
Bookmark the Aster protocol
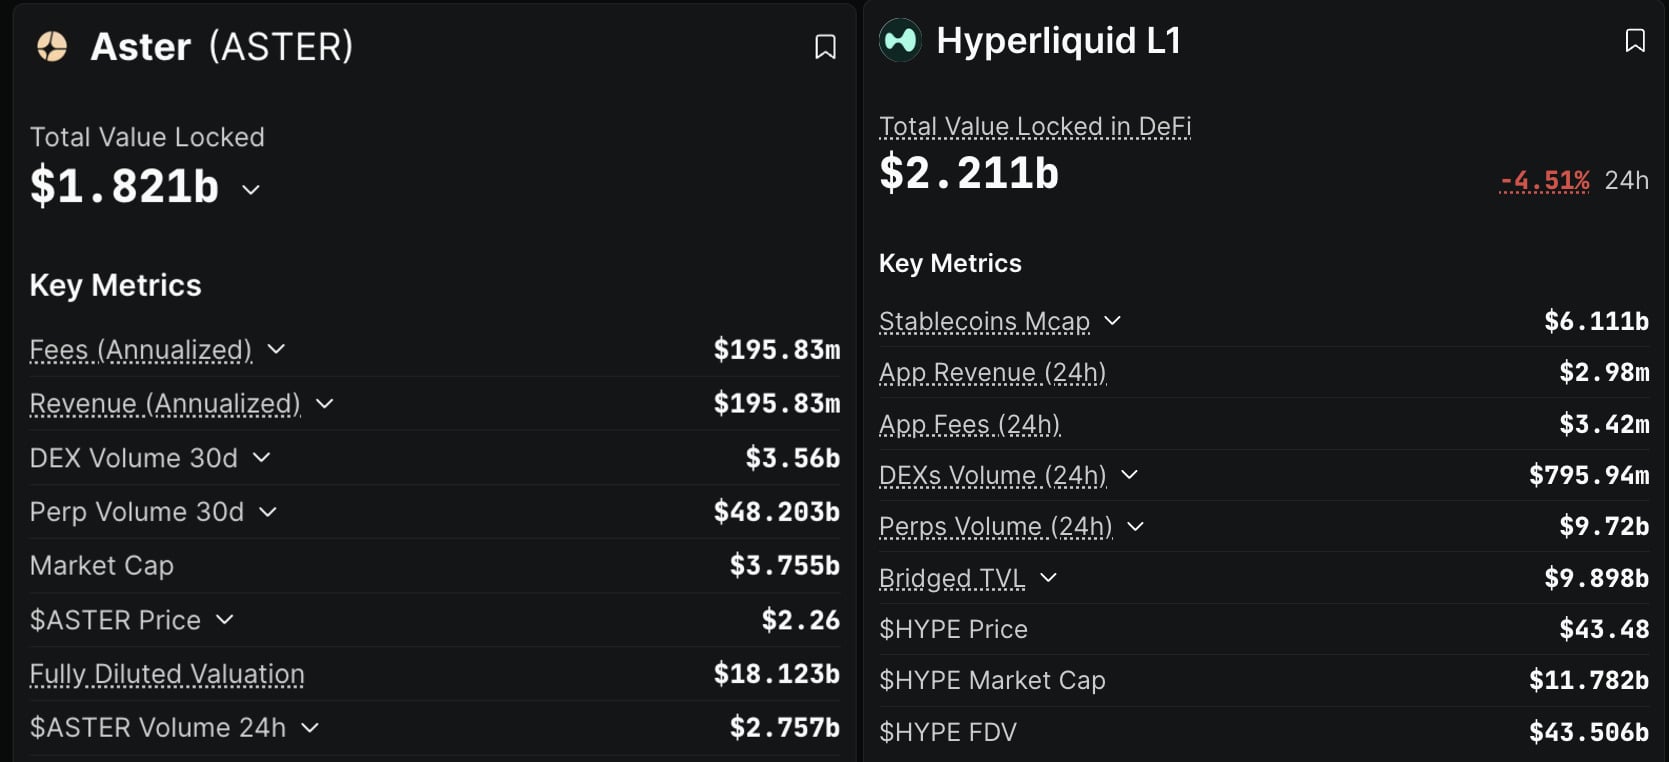click(x=826, y=46)
